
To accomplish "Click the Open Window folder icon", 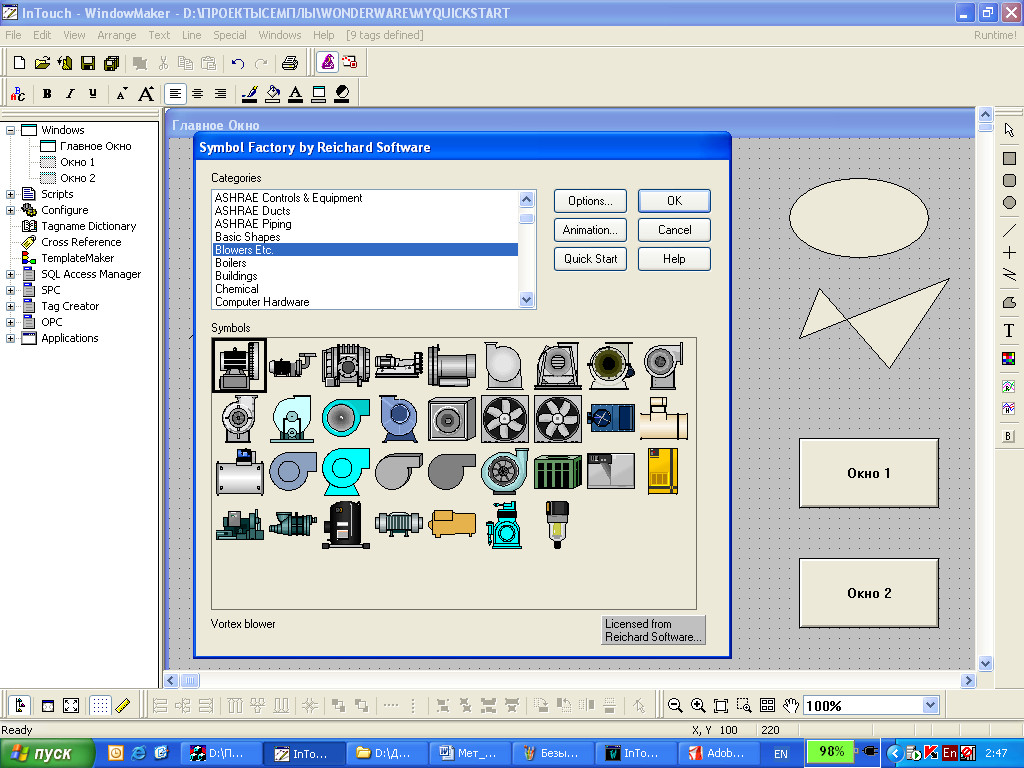I will coord(42,63).
